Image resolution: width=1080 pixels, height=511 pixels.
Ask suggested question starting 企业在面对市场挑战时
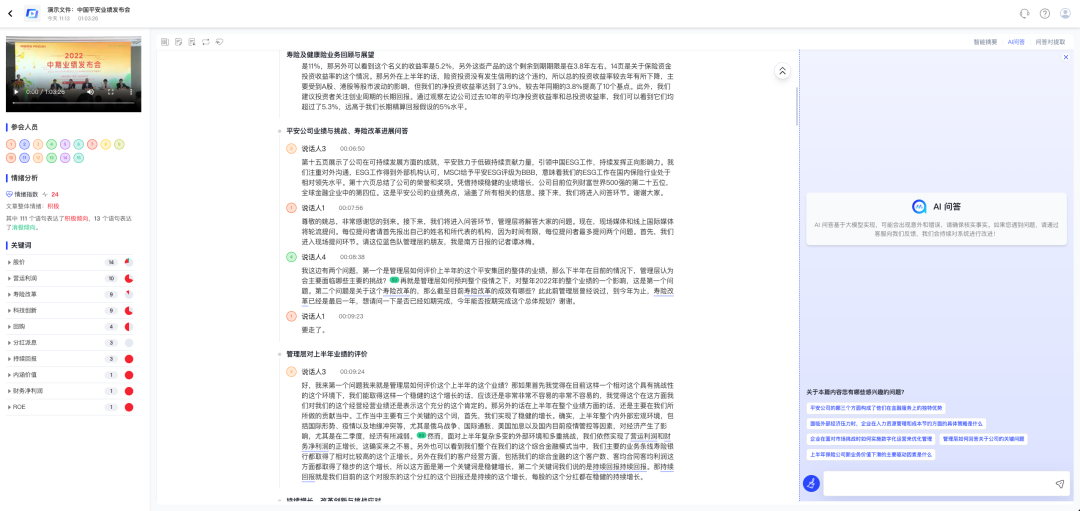click(871, 439)
